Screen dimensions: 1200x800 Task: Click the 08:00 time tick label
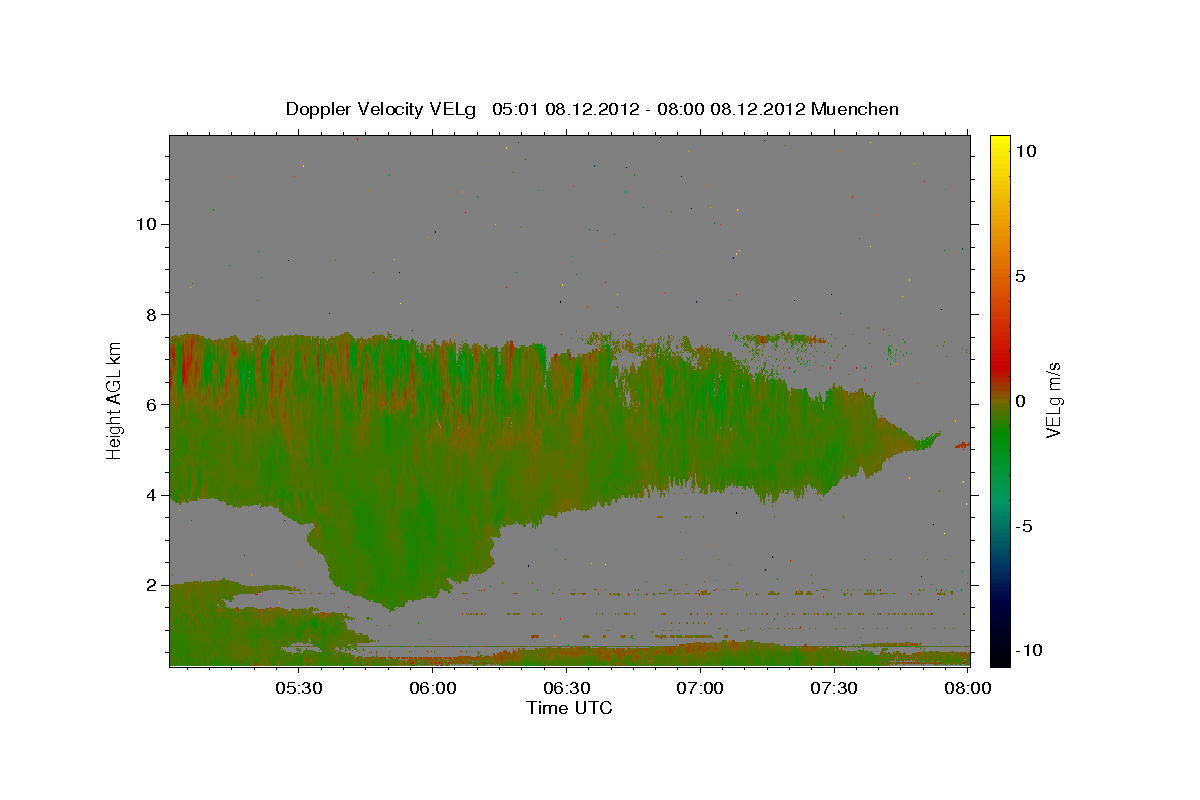point(967,688)
